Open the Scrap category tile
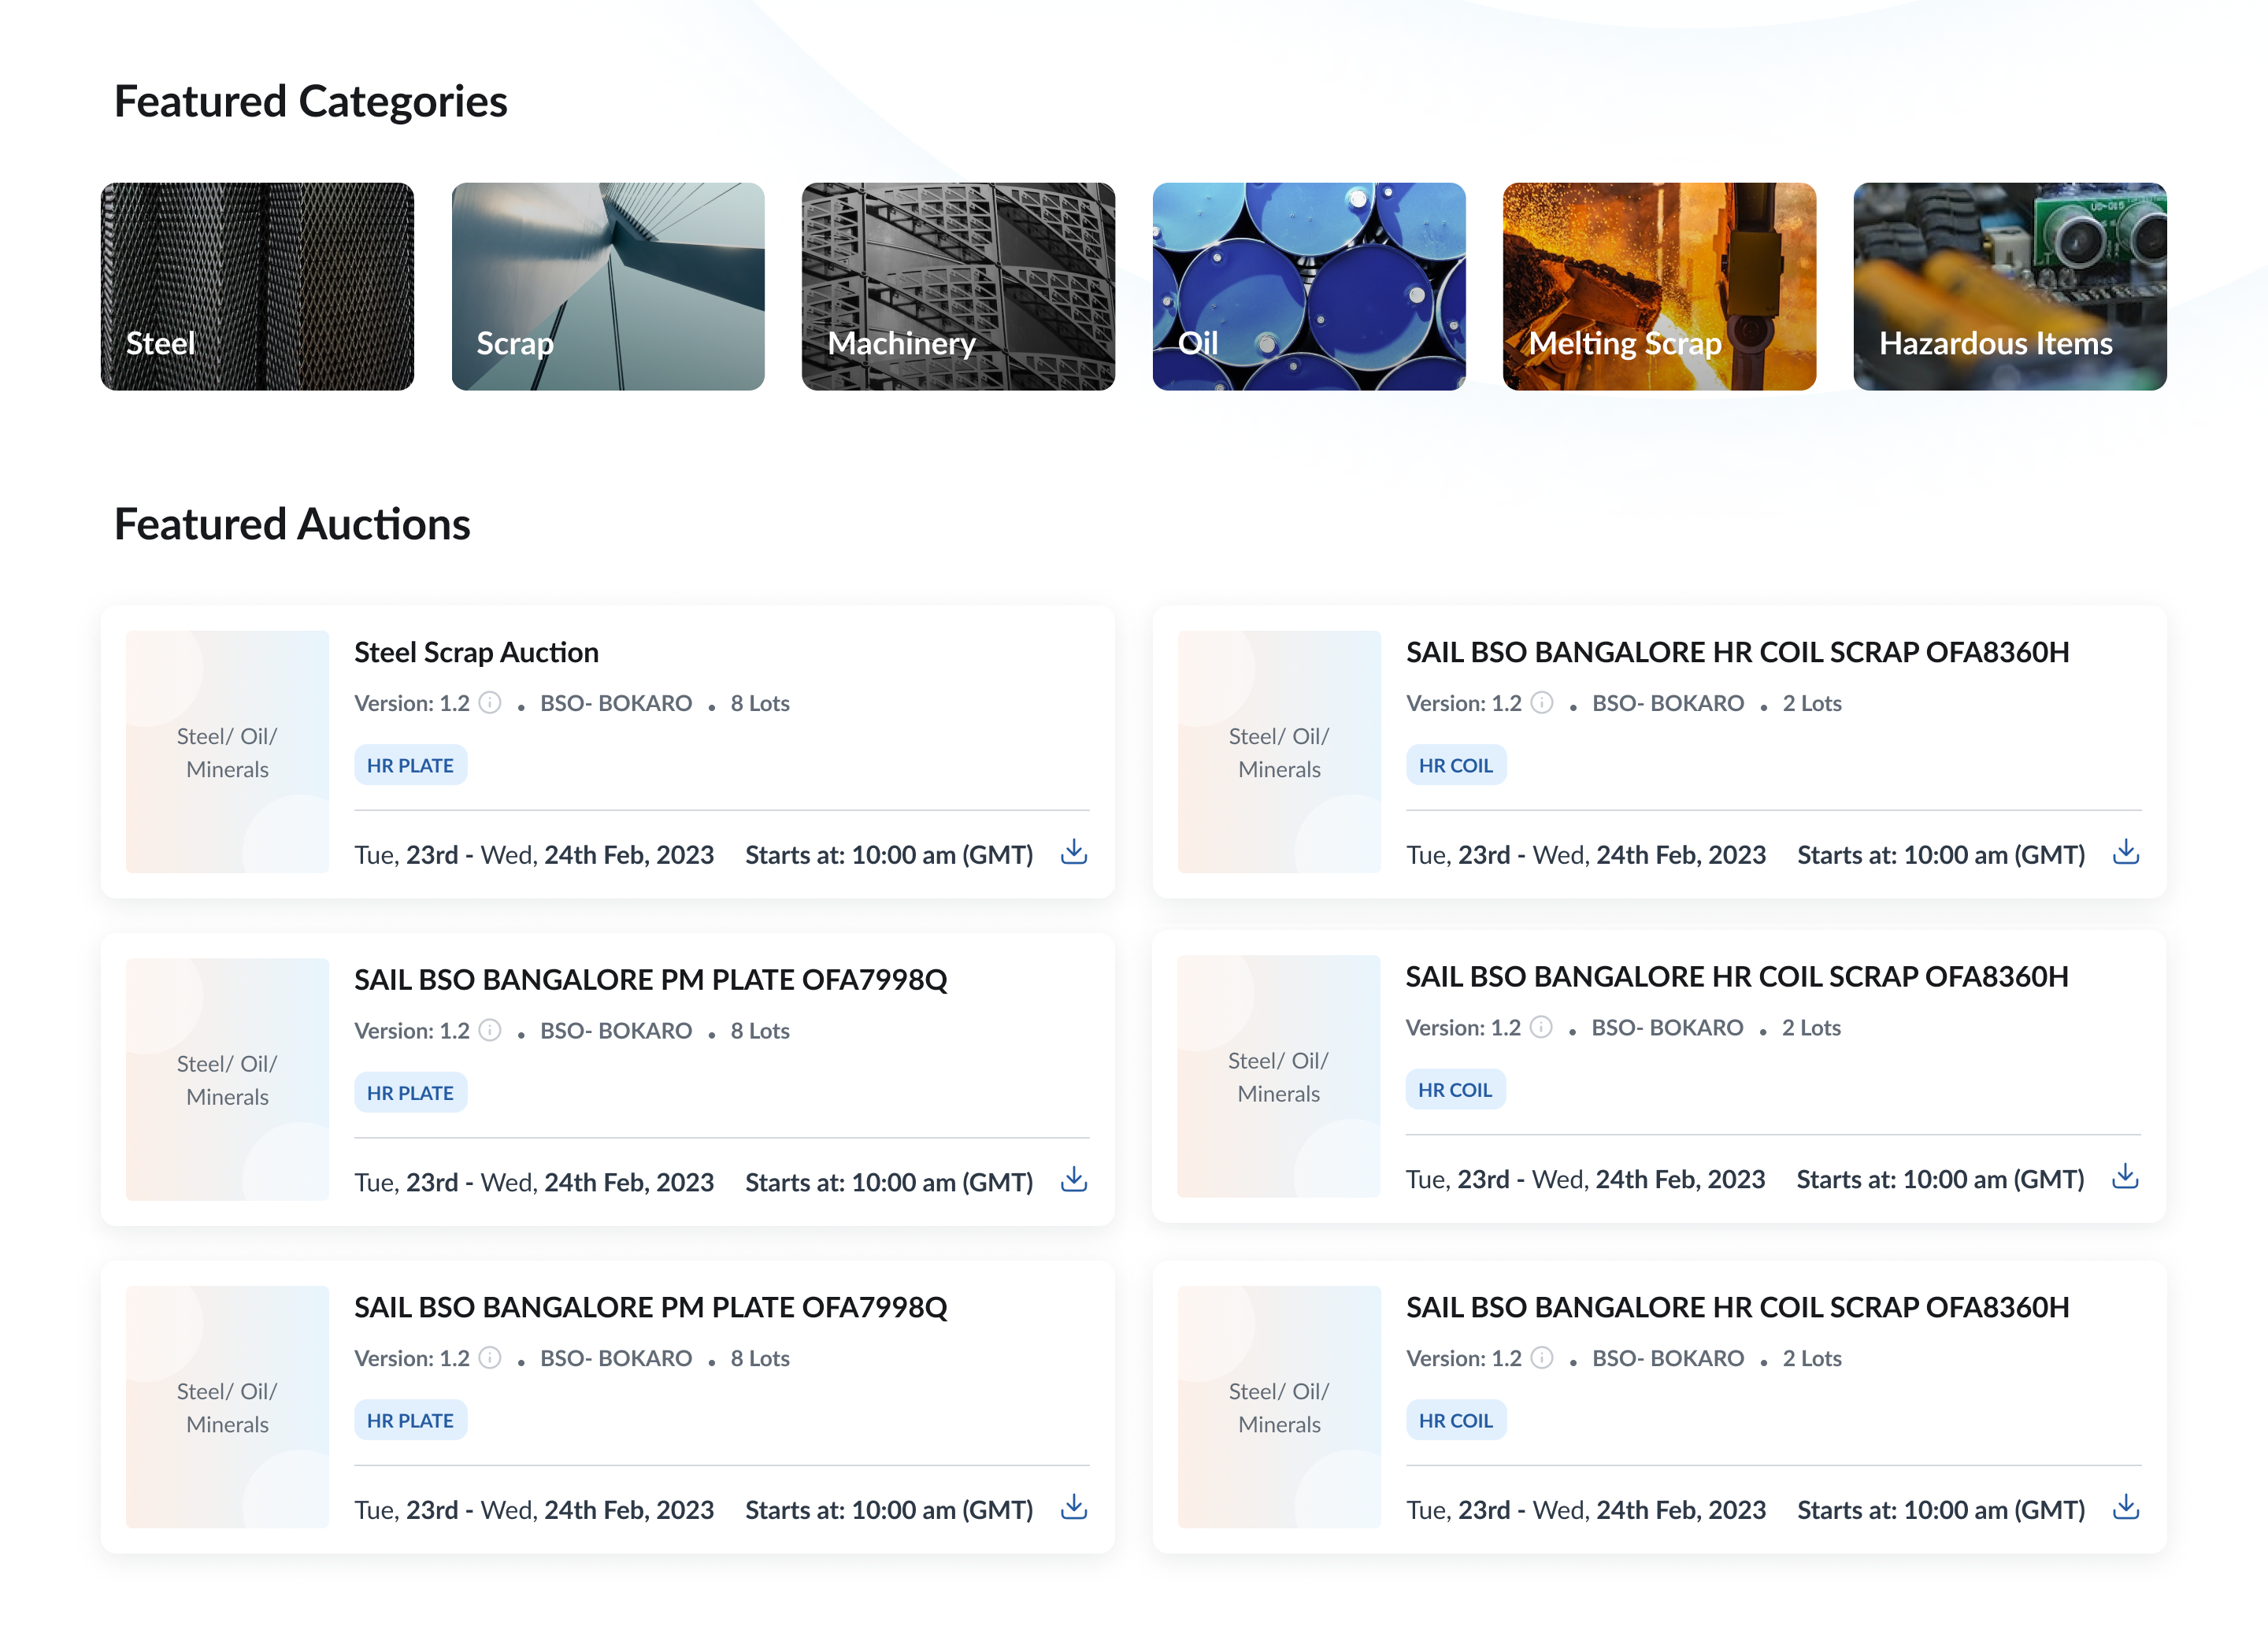Image resolution: width=2268 pixels, height=1652 pixels. pyautogui.click(x=608, y=286)
